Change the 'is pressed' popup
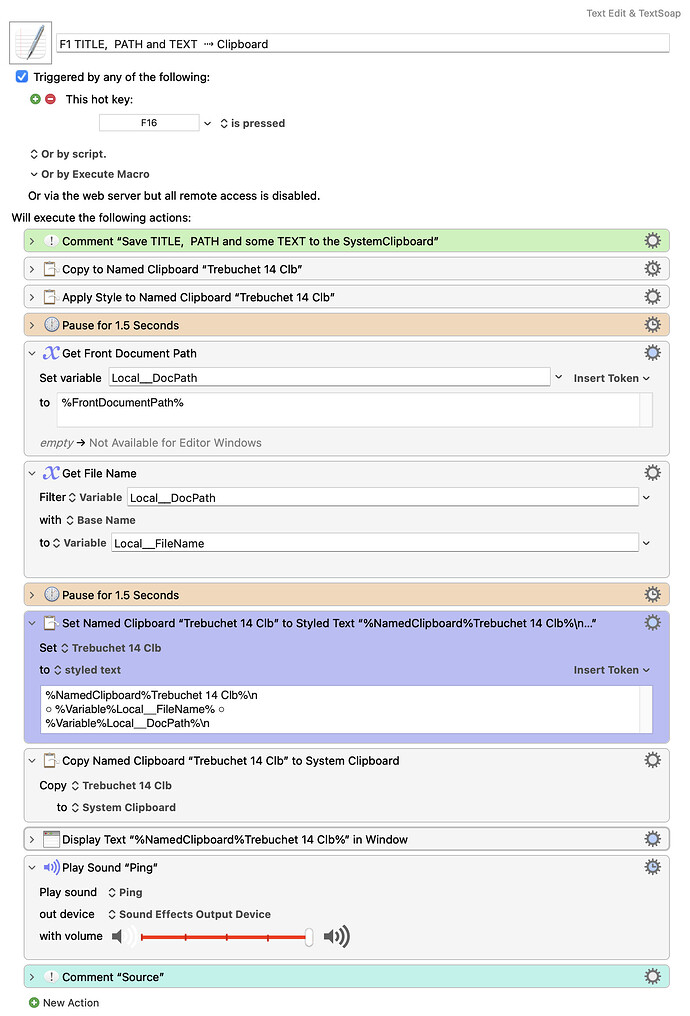The width and height of the screenshot is (690, 1016). (253, 123)
